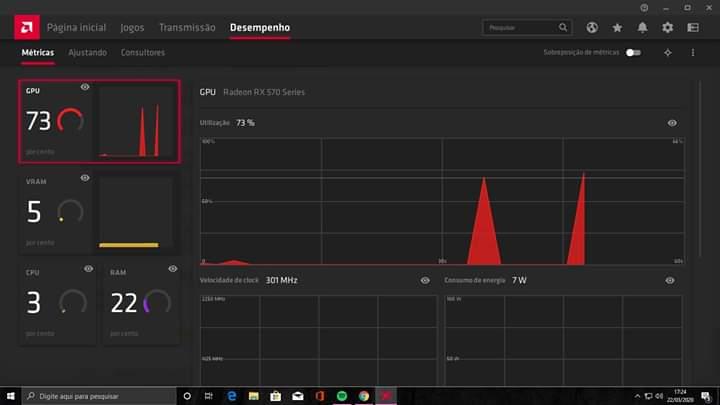This screenshot has height=405, width=720.
Task: Click the vertical scrollbar of metrics panel
Action: coord(700,170)
